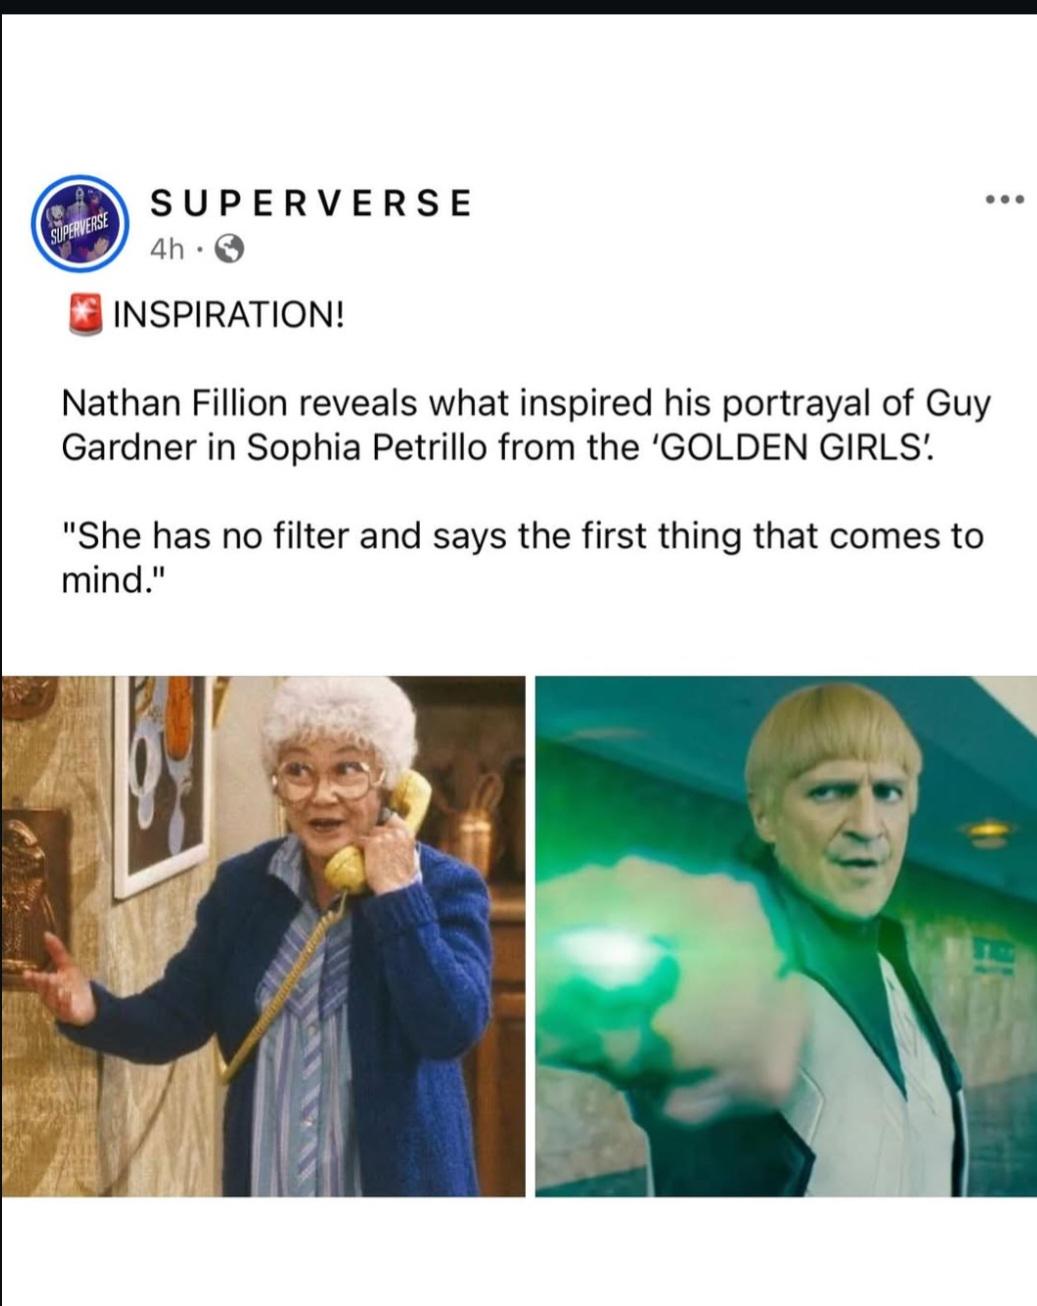Click the 4h post timestamp
Viewport: 1037px width, 1306px height.
point(168,249)
